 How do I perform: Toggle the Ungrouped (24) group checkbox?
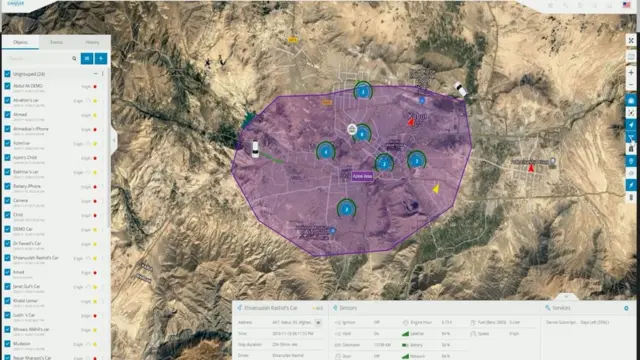(x=7, y=74)
